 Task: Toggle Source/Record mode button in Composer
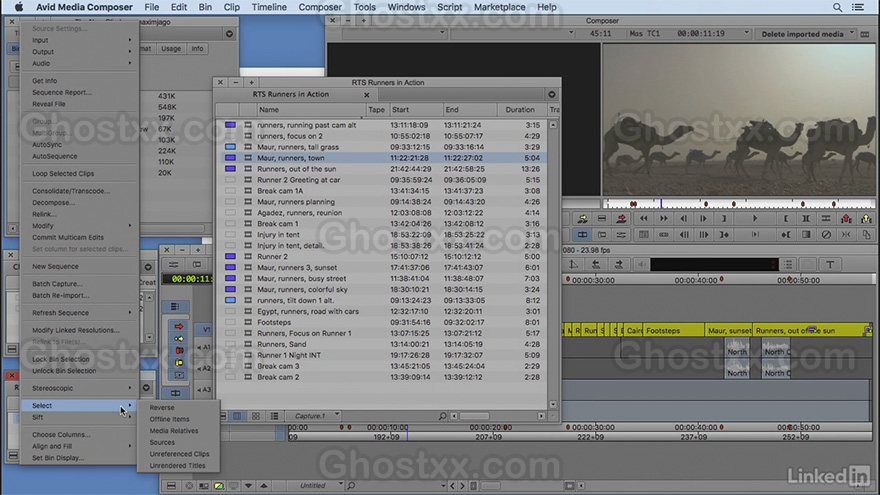coord(583,235)
